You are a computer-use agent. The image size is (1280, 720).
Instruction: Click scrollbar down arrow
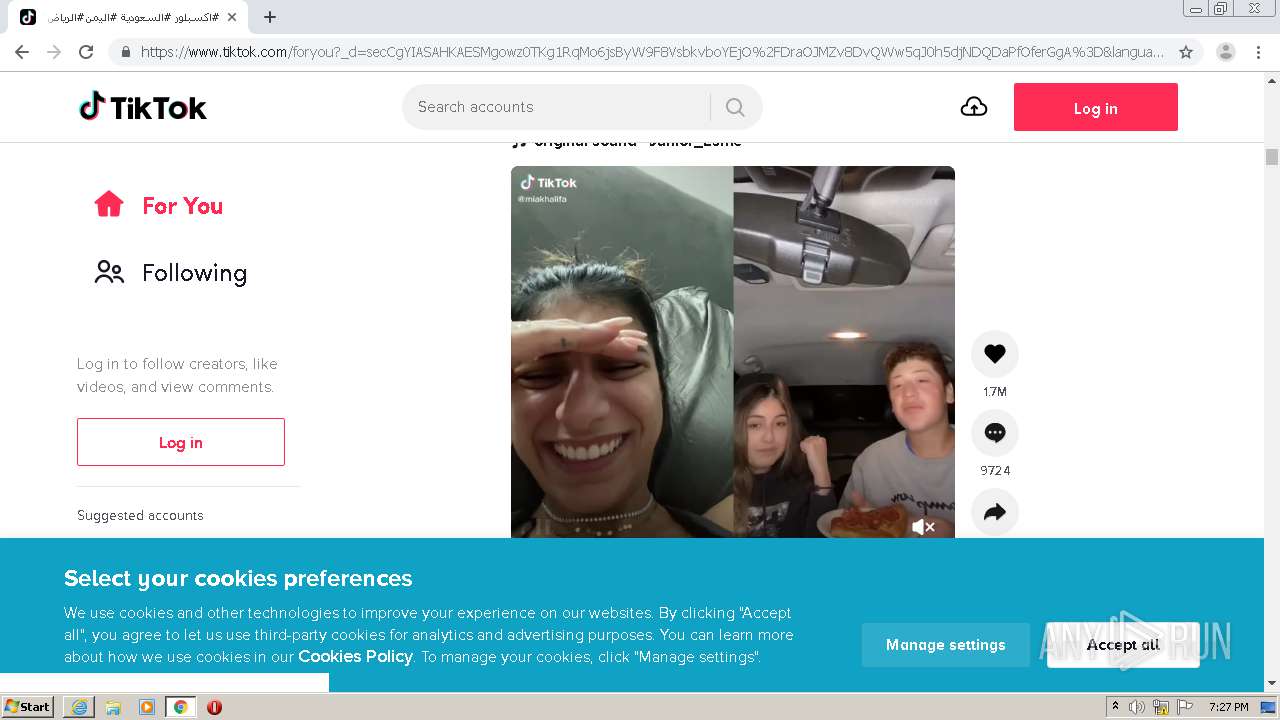tap(1272, 684)
